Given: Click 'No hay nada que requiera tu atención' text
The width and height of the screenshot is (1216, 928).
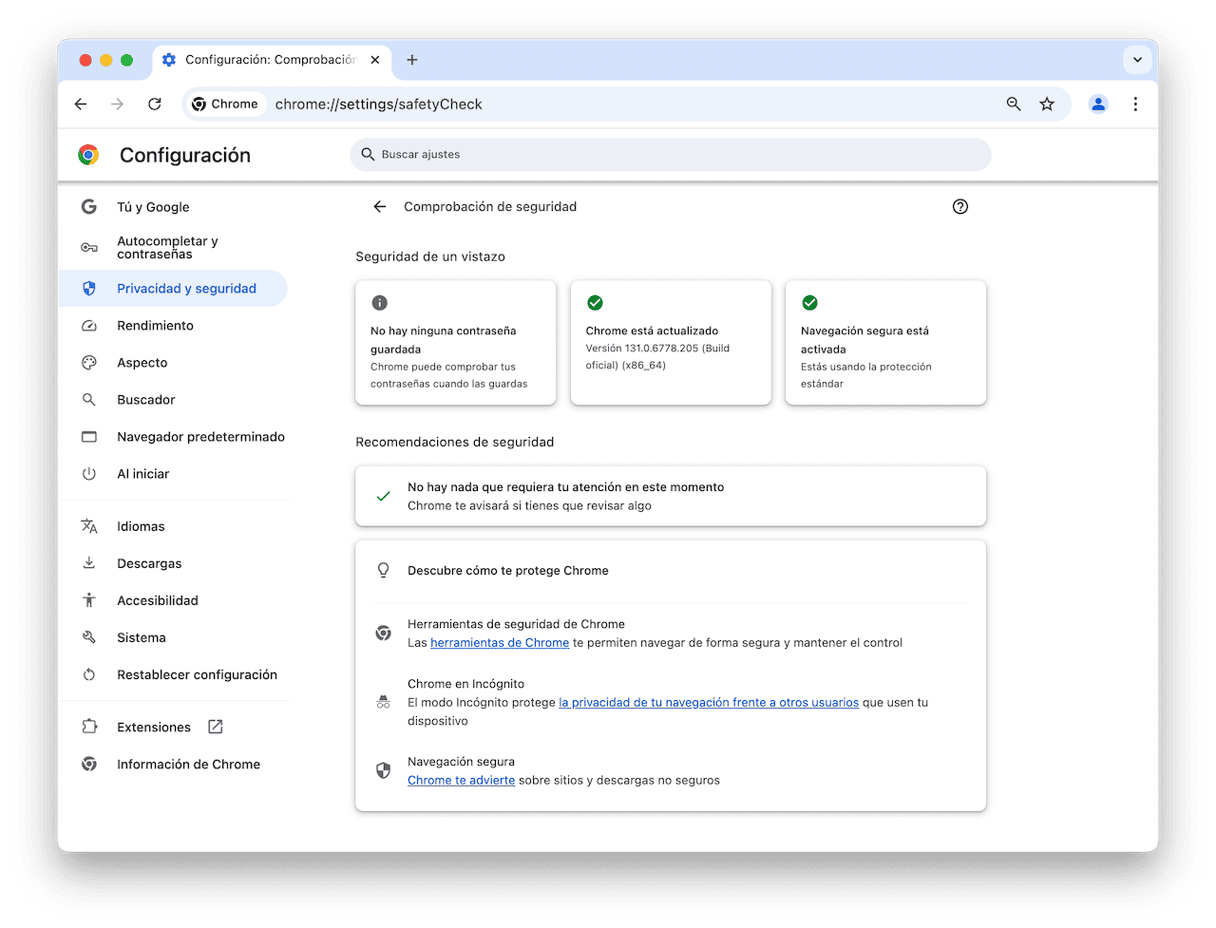Looking at the screenshot, I should click(566, 488).
